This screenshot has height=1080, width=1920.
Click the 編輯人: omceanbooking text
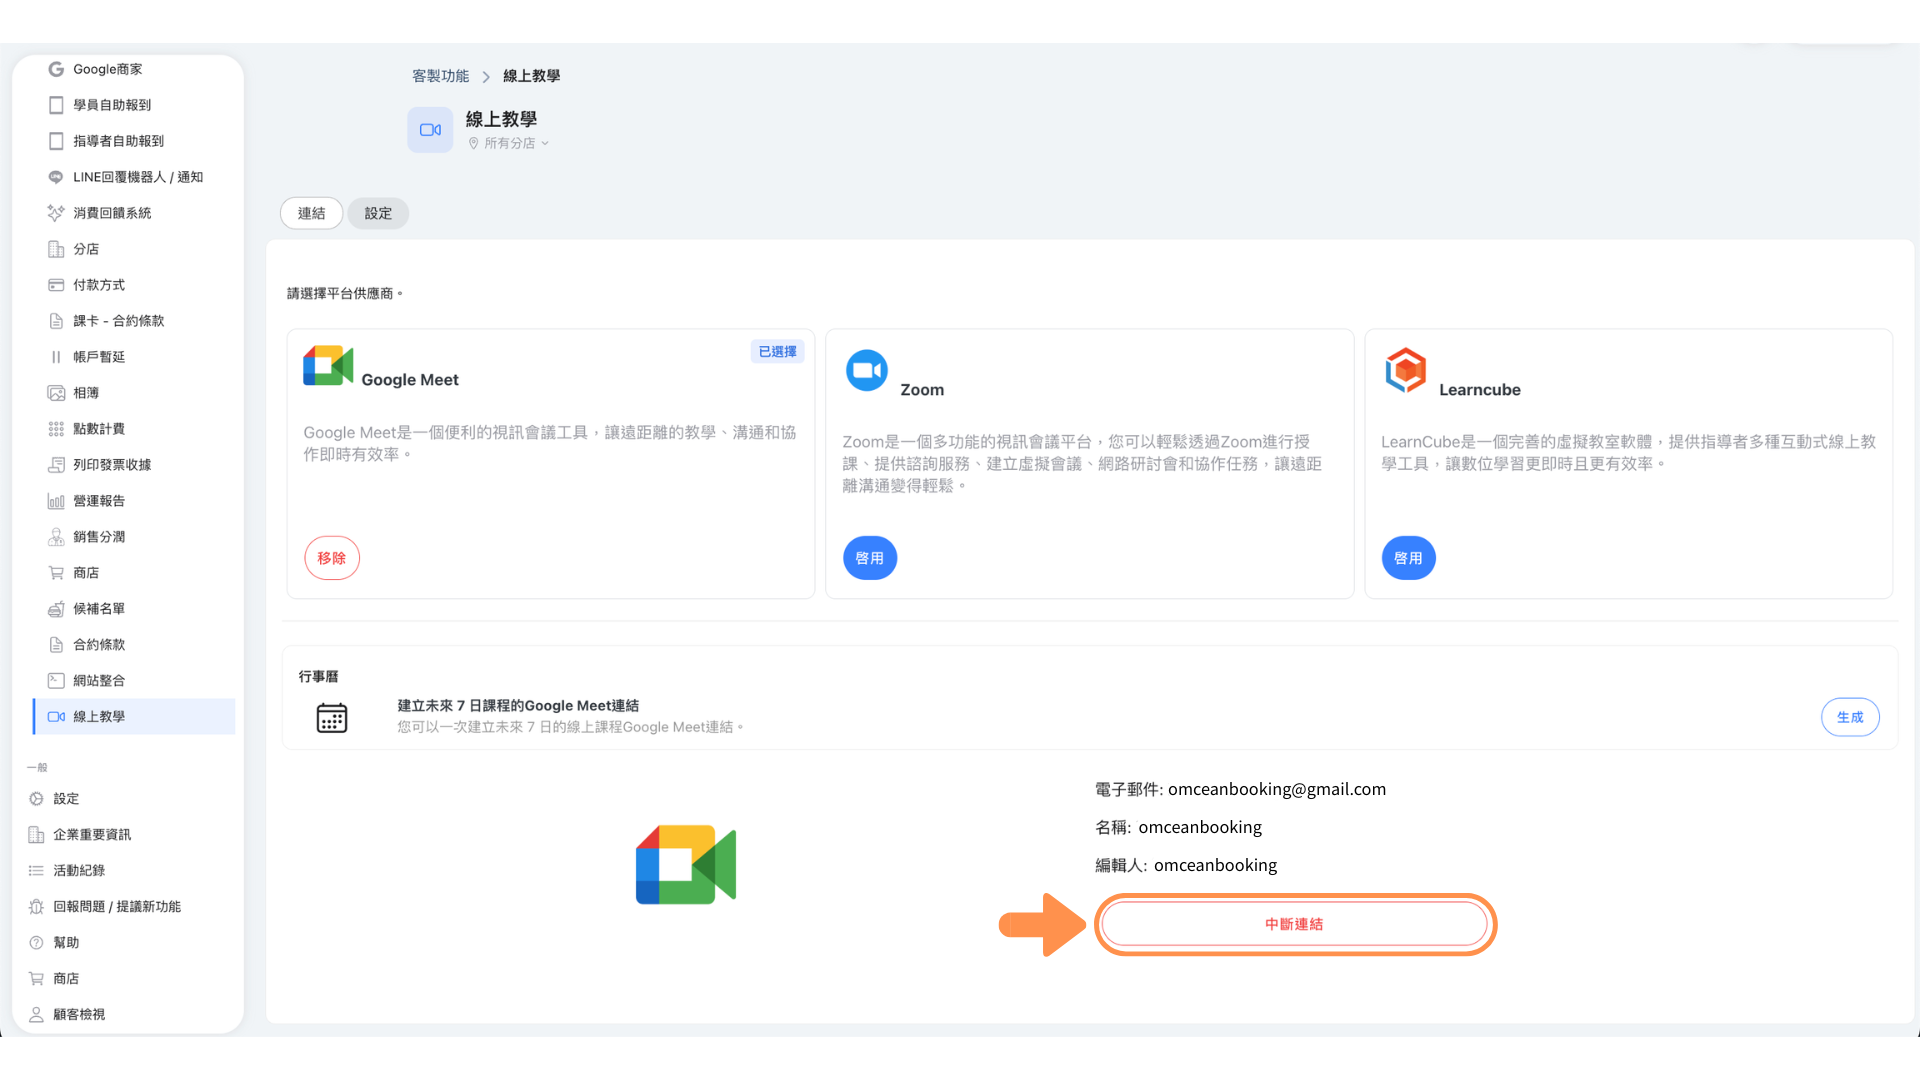pyautogui.click(x=1186, y=865)
